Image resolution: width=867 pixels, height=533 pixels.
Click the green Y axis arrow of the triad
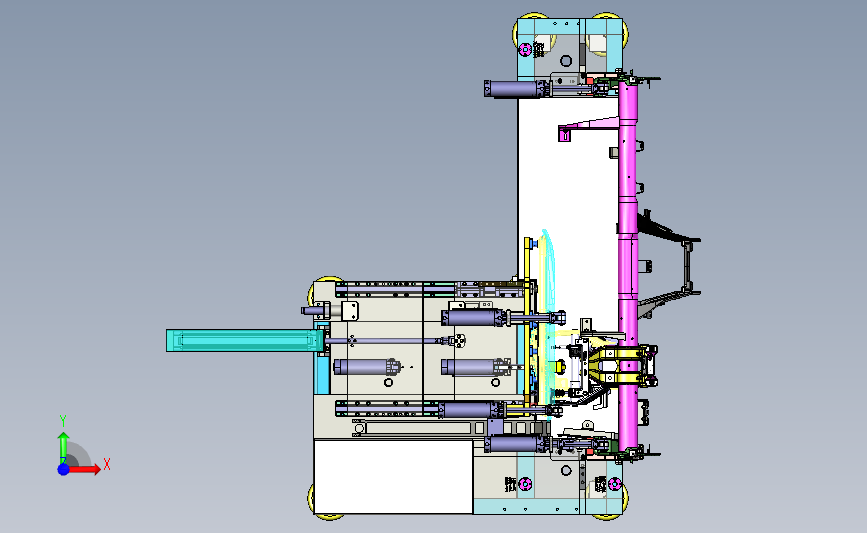(x=64, y=447)
